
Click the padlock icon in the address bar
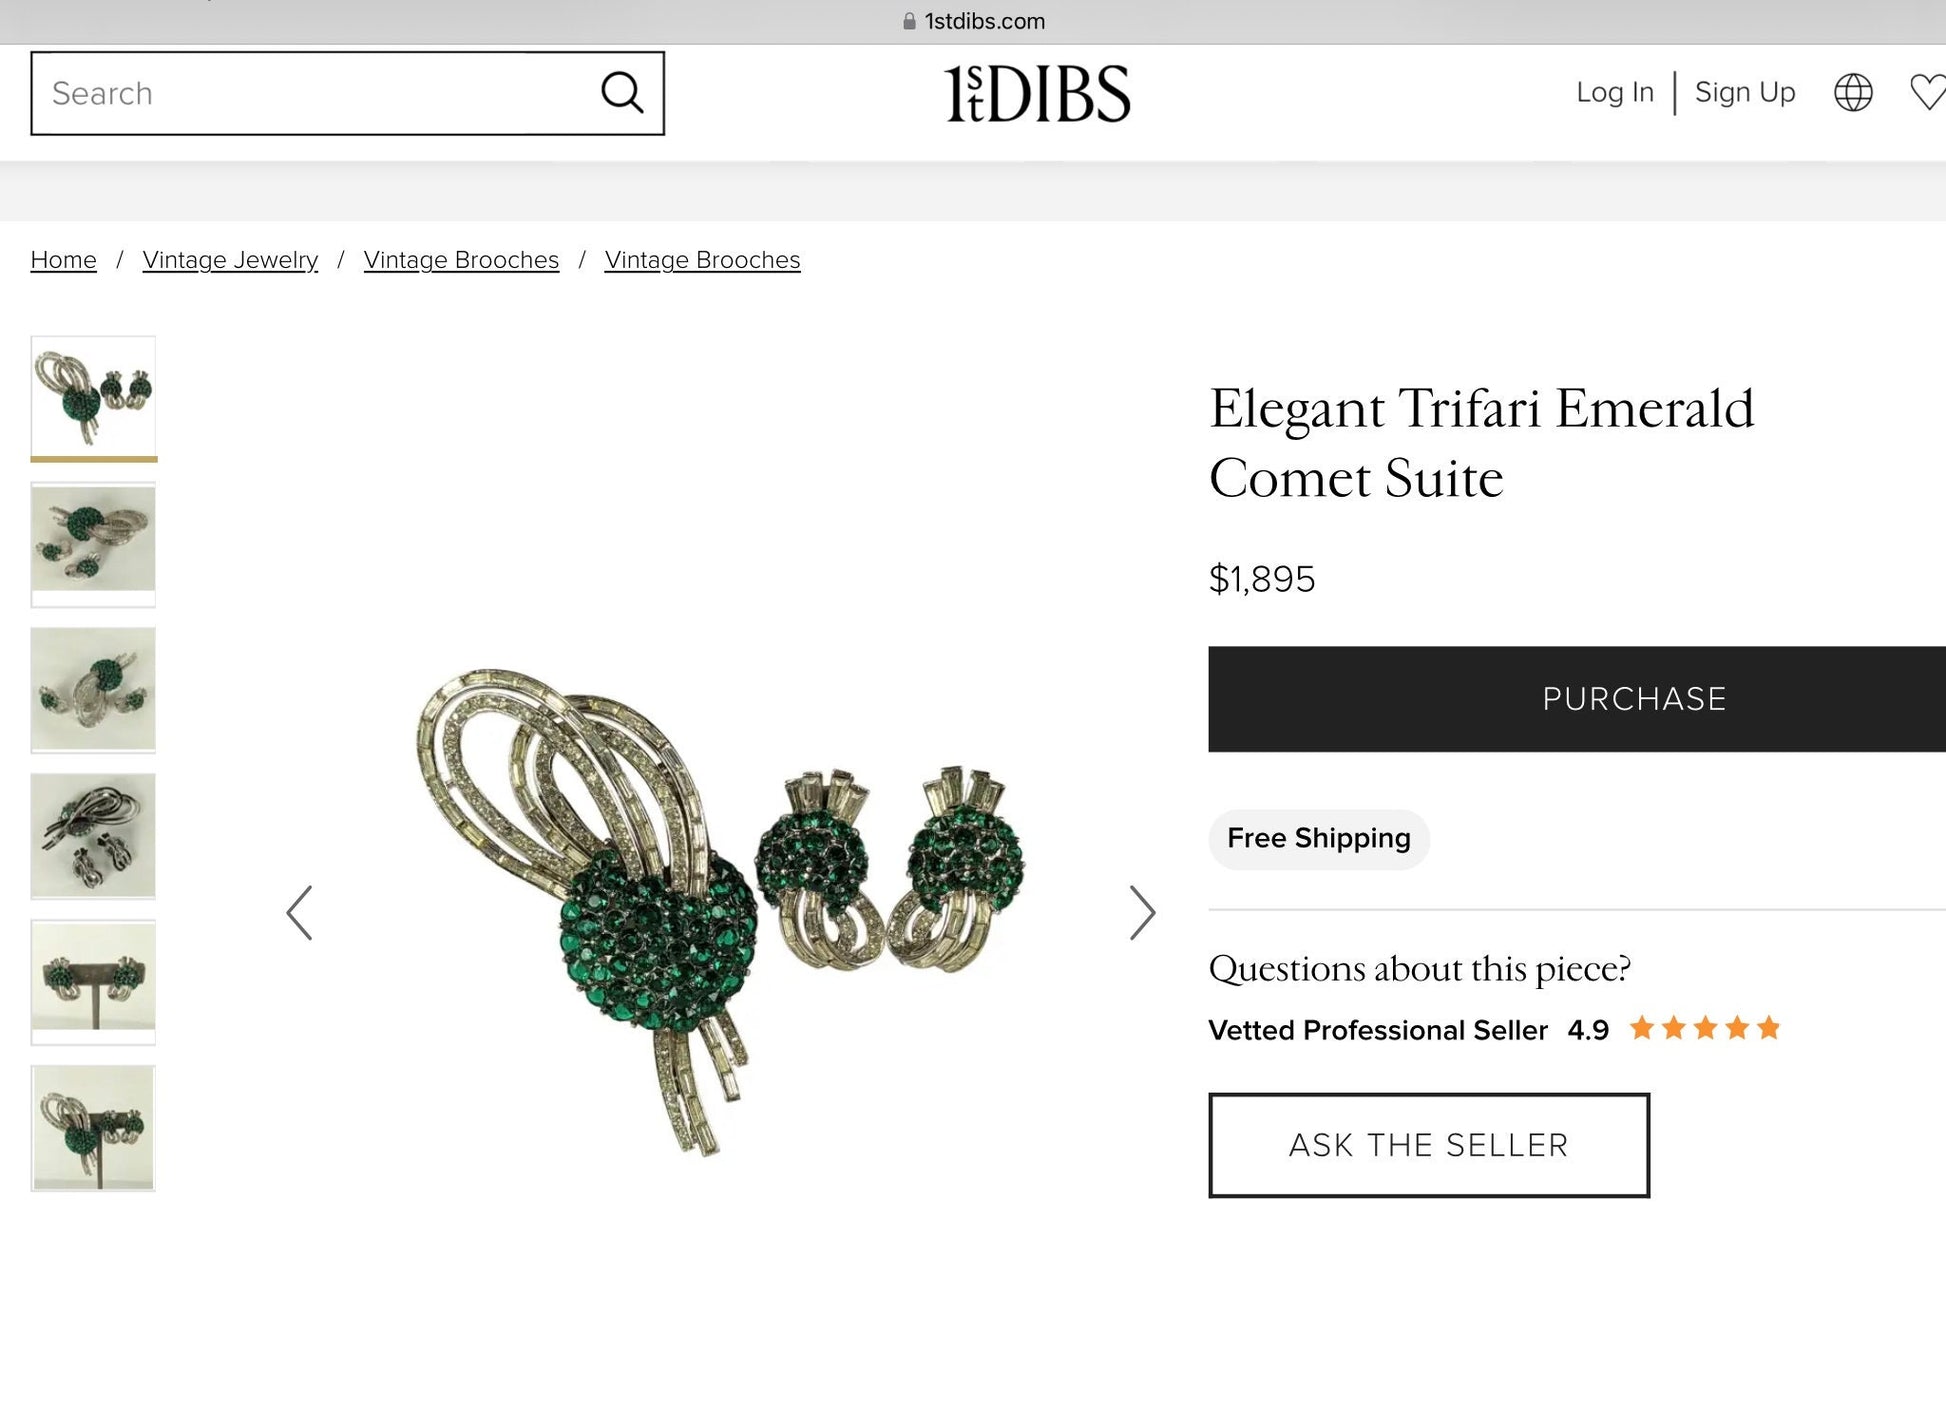point(909,21)
